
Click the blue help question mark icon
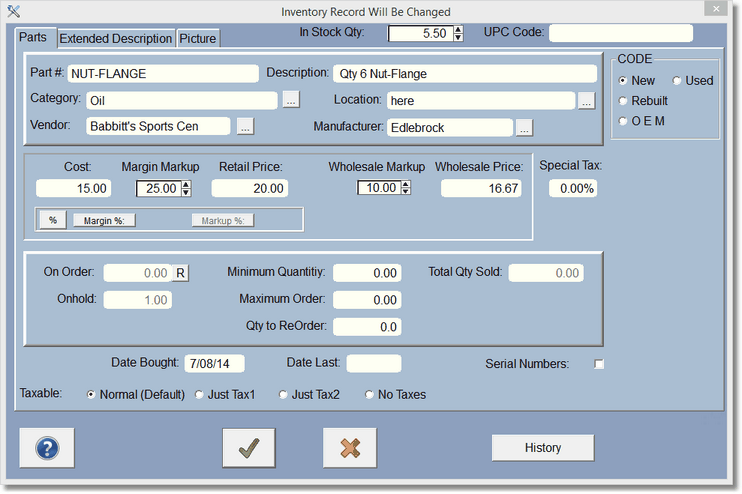tap(48, 448)
